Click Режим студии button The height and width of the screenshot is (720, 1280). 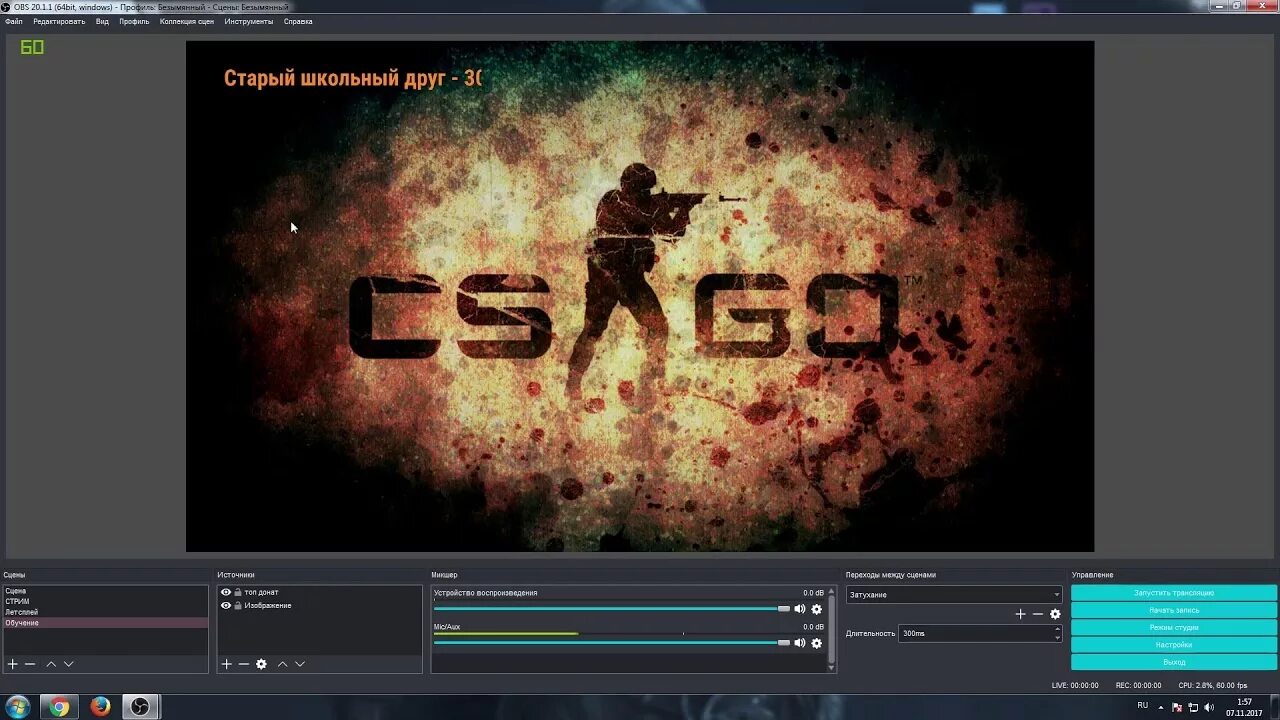[1174, 628]
